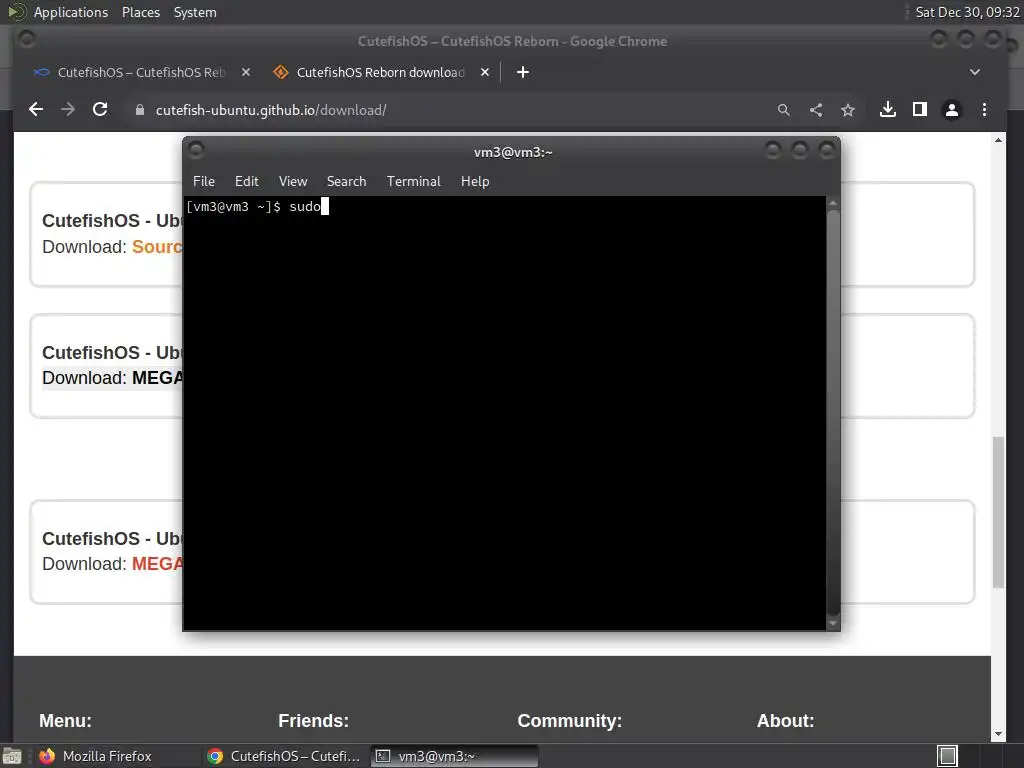Open the Terminal menu item
Image resolution: width=1024 pixels, height=768 pixels.
click(x=413, y=181)
